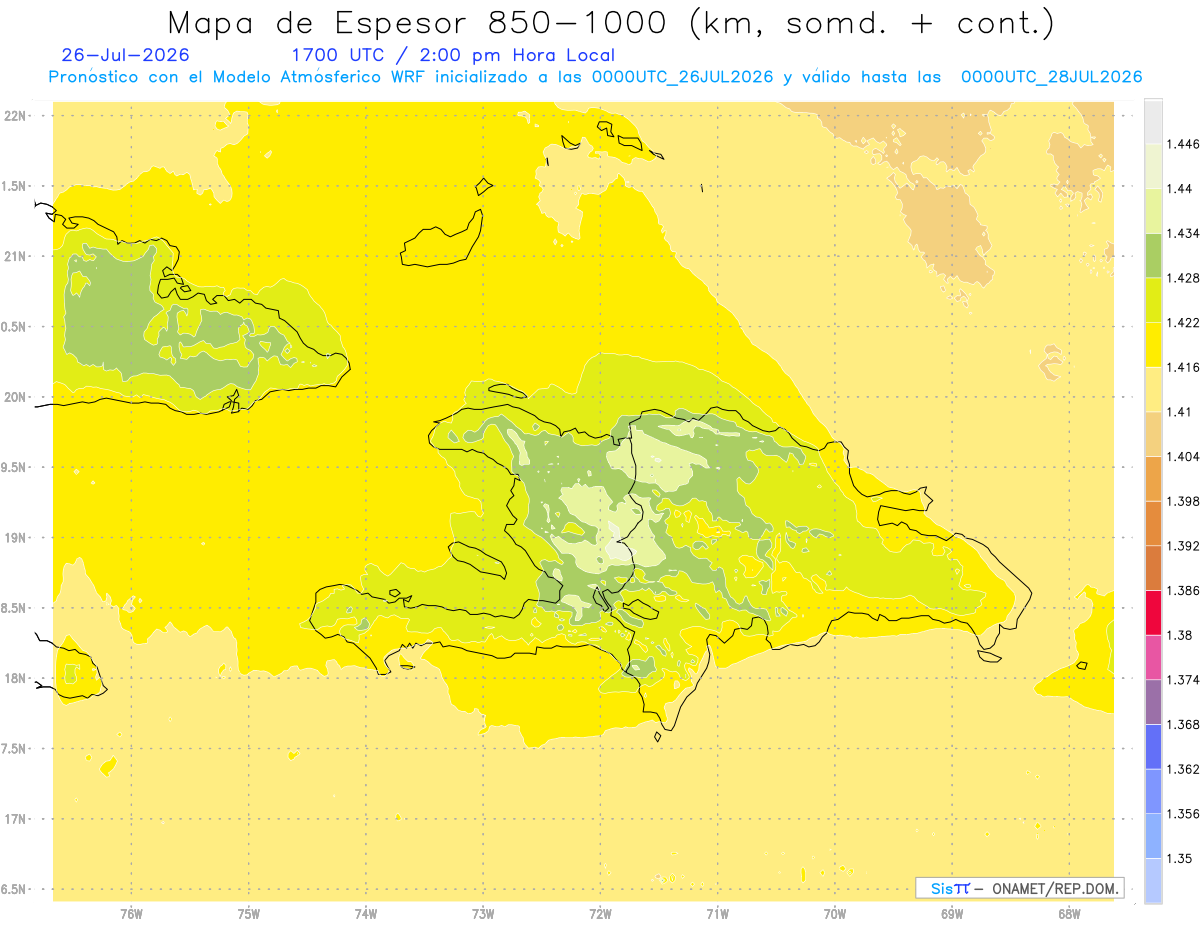Click the 18N latitude label
Screen dimensions: 1200x927
16,678
